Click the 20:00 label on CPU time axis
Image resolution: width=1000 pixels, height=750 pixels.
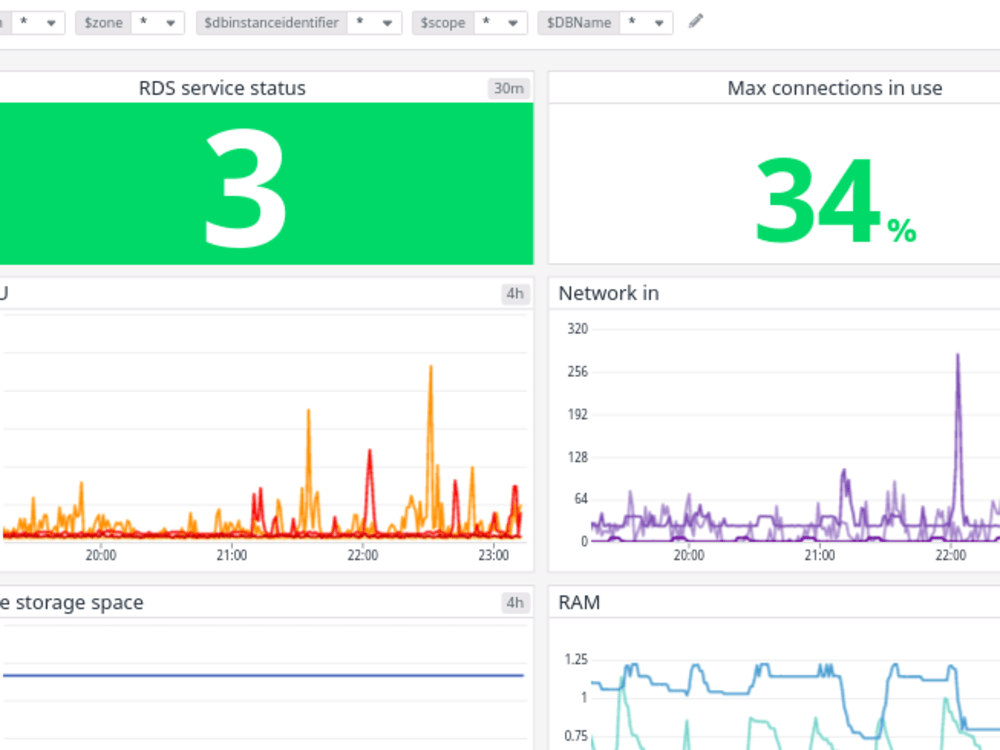pos(101,555)
